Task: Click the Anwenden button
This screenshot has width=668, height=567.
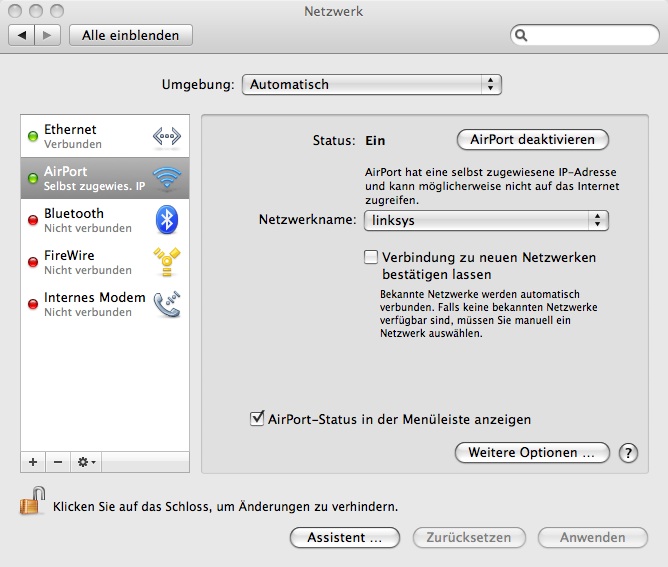Action: (593, 538)
